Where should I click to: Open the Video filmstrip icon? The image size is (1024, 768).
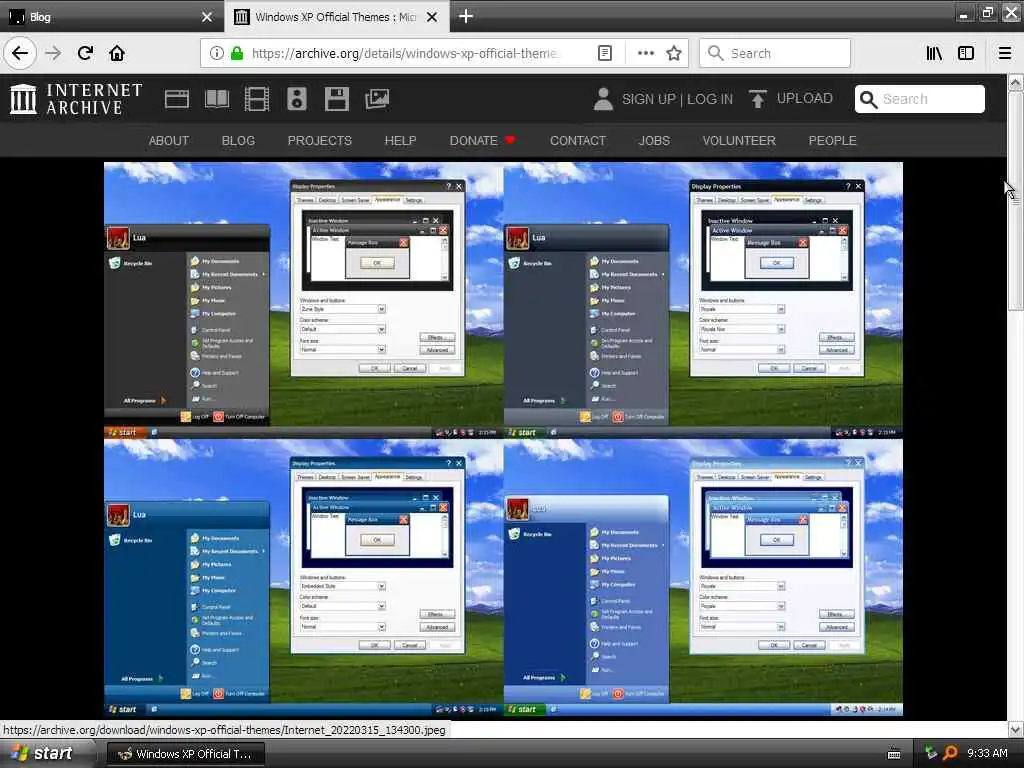[257, 99]
